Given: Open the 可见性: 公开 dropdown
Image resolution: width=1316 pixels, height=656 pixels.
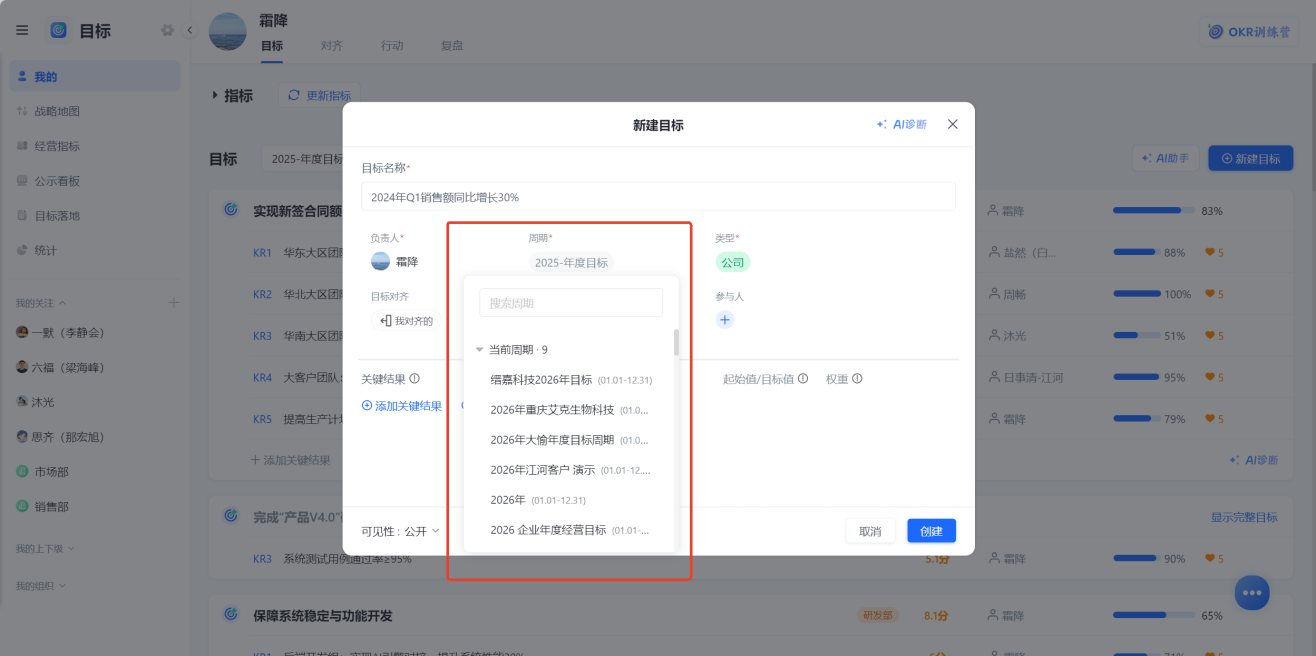Looking at the screenshot, I should 400,531.
